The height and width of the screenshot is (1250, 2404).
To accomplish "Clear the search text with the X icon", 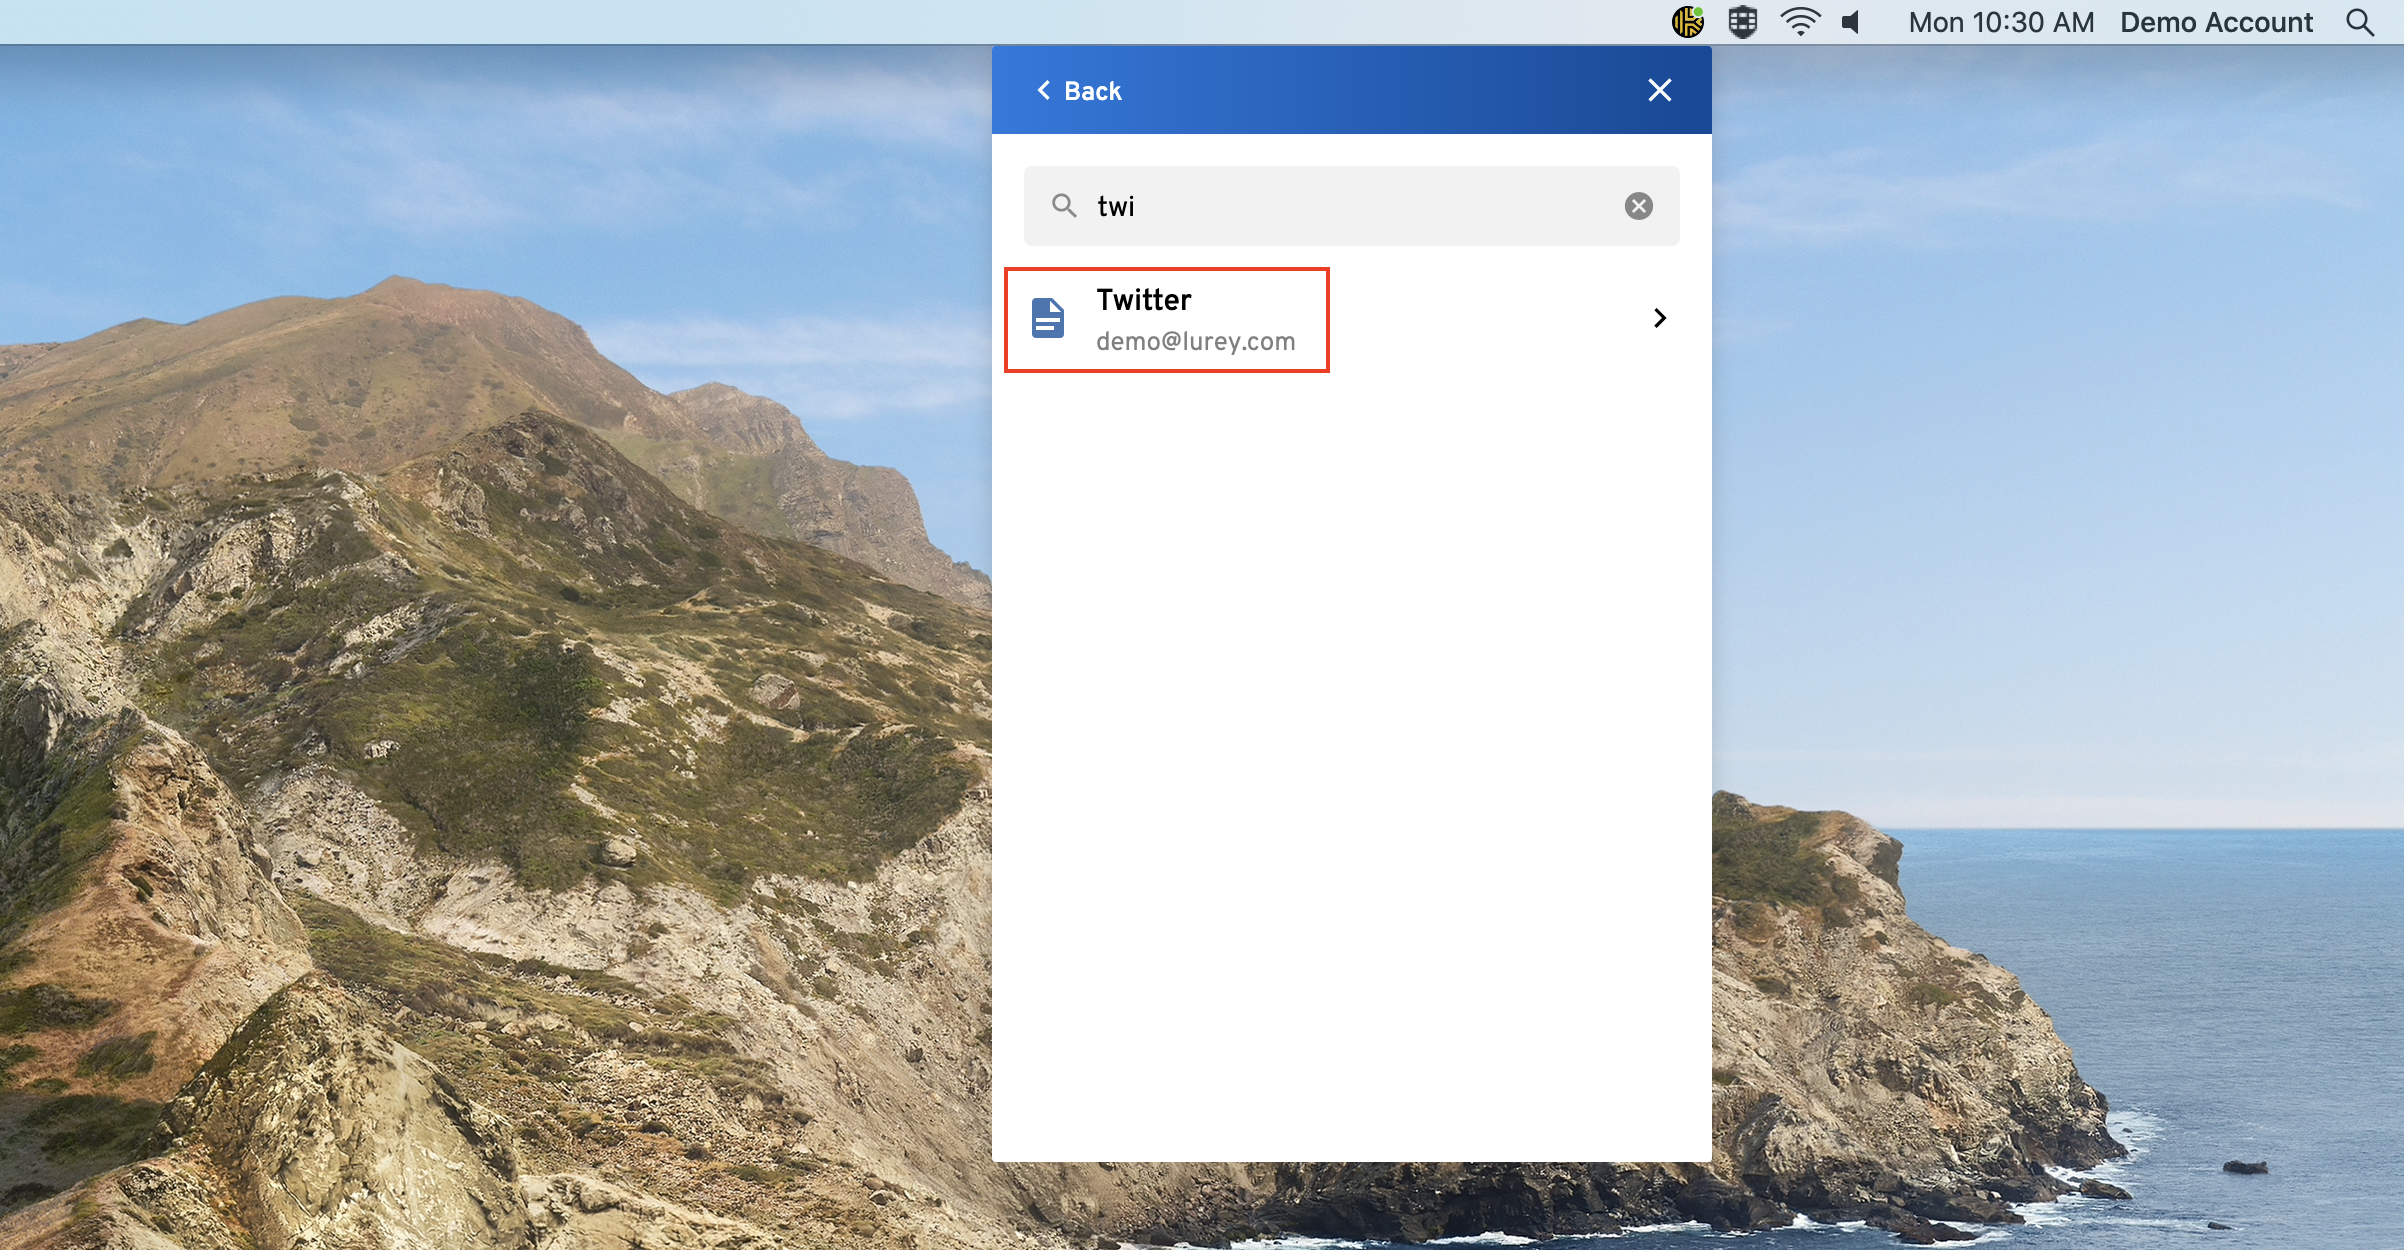I will (x=1638, y=206).
